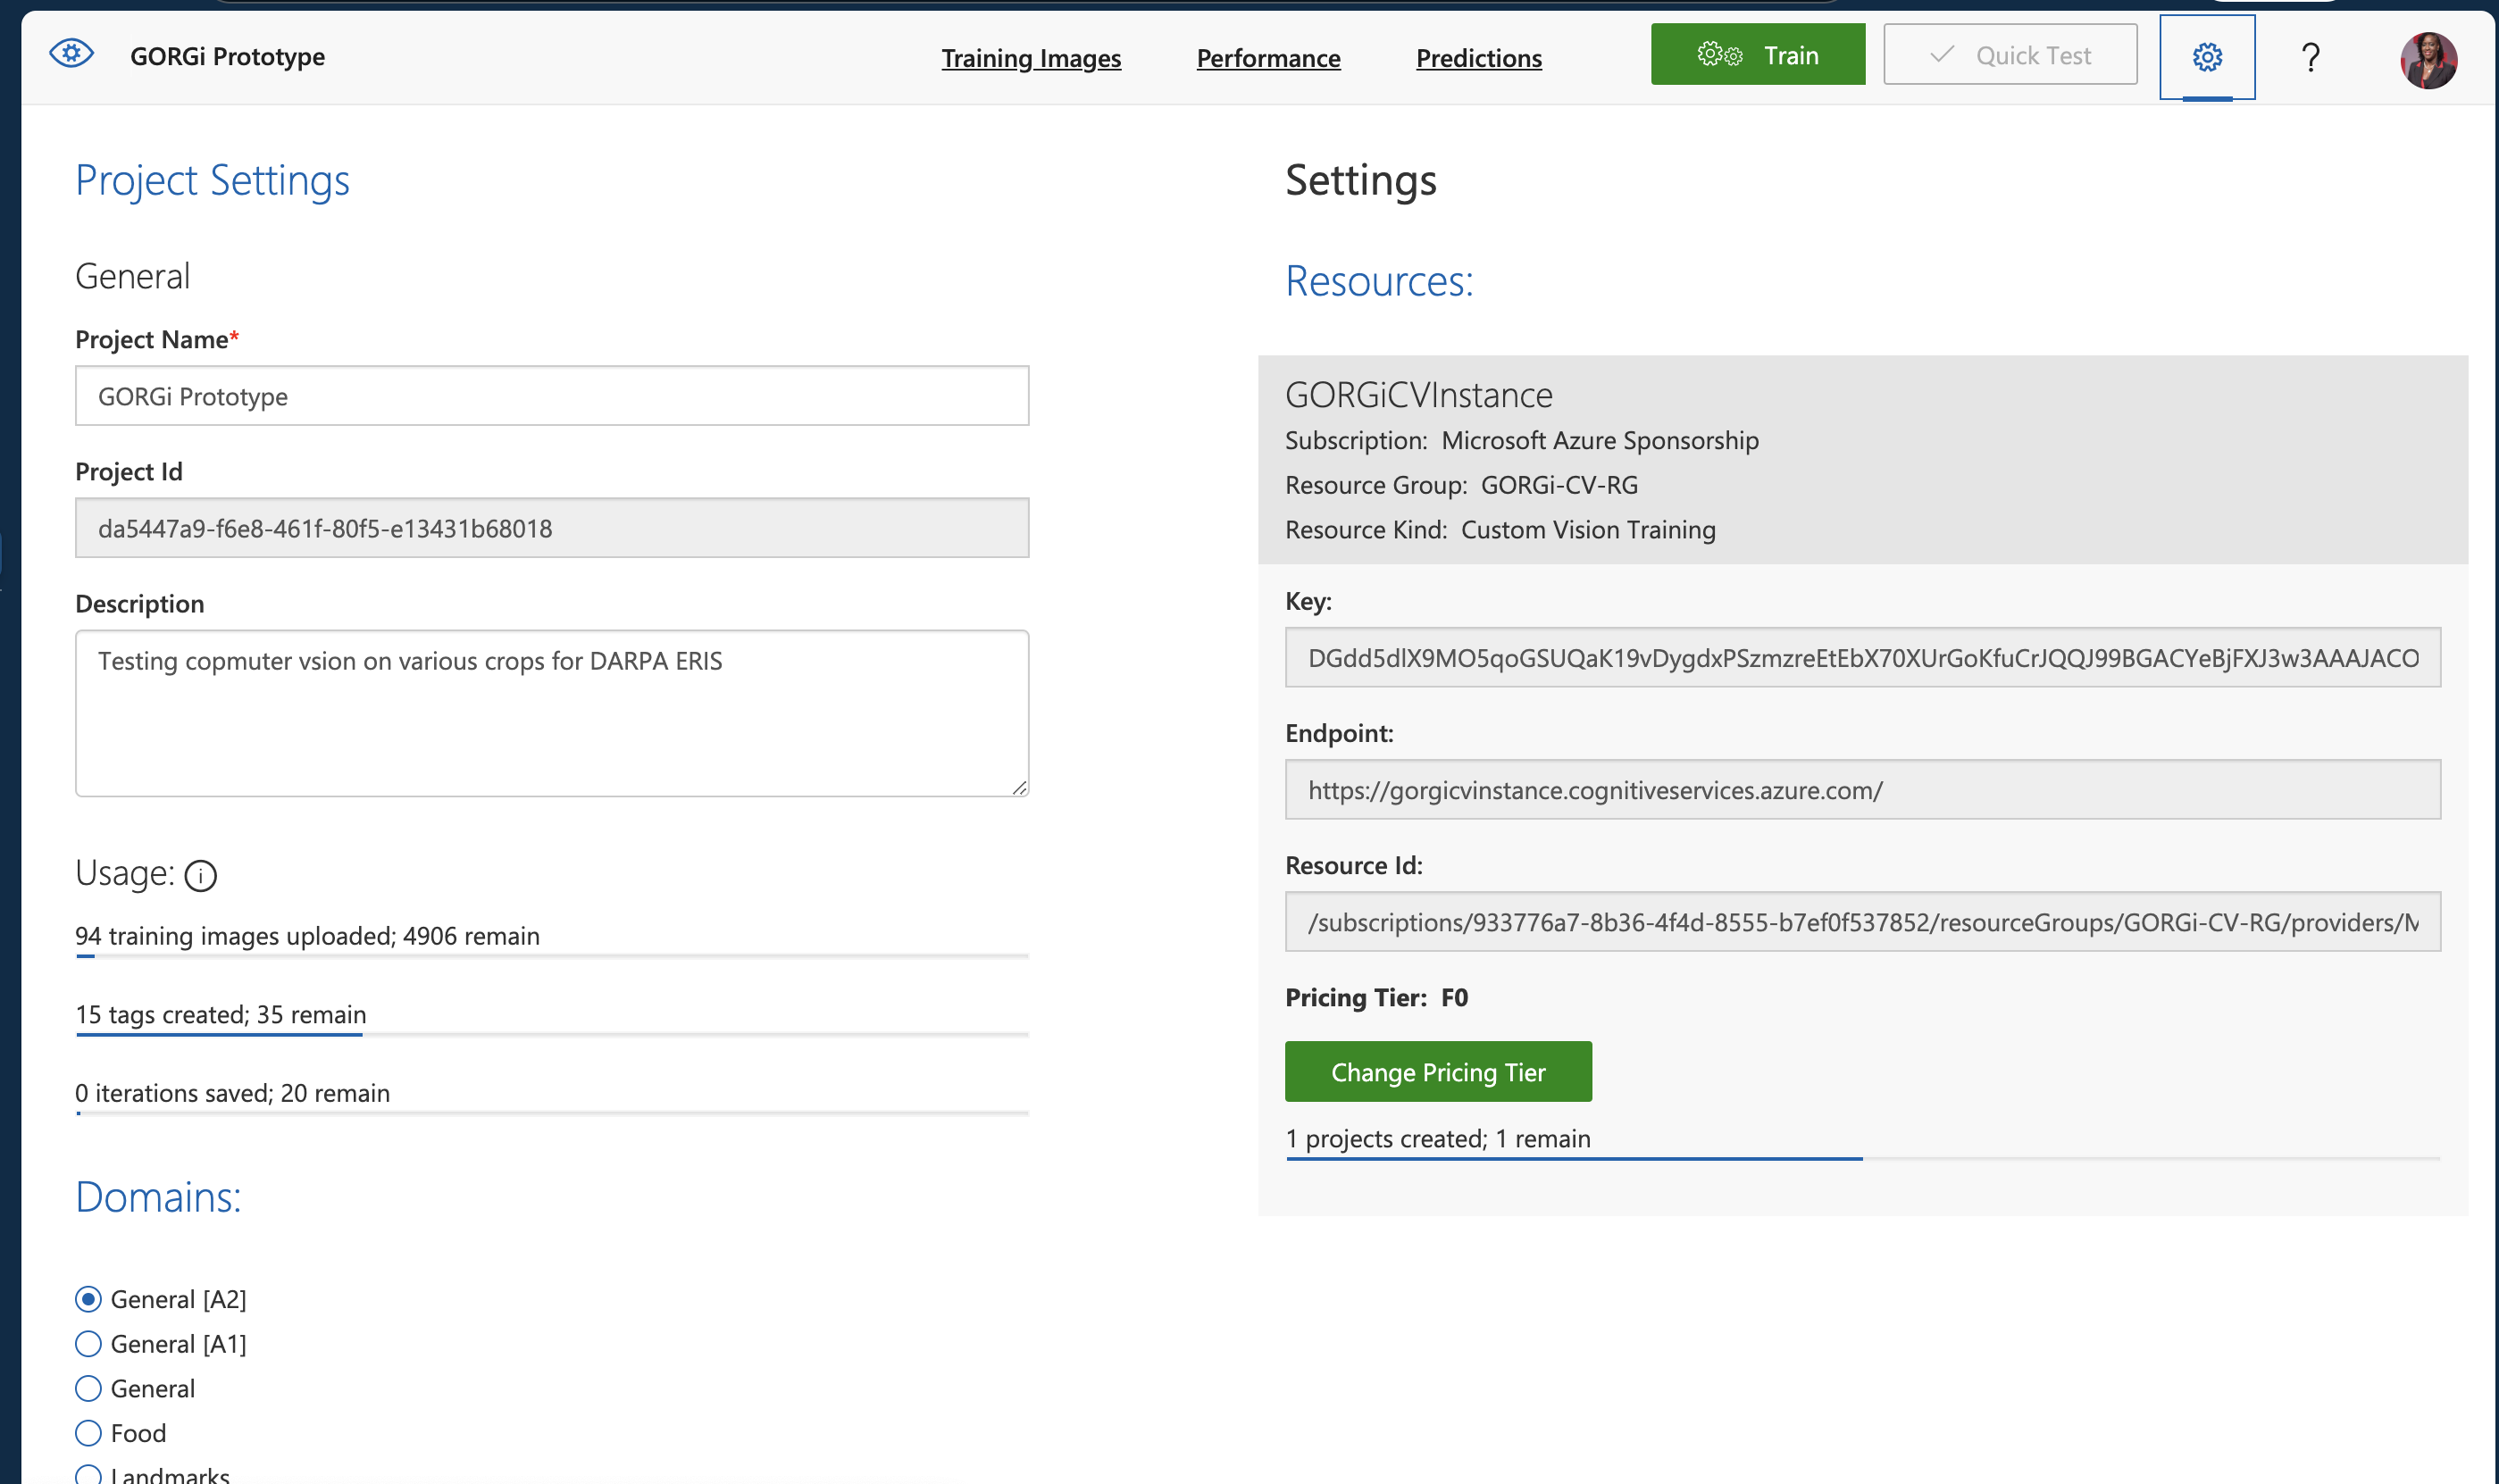Go to the Predictions tab
This screenshot has width=2499, height=1484.
pyautogui.click(x=1478, y=58)
